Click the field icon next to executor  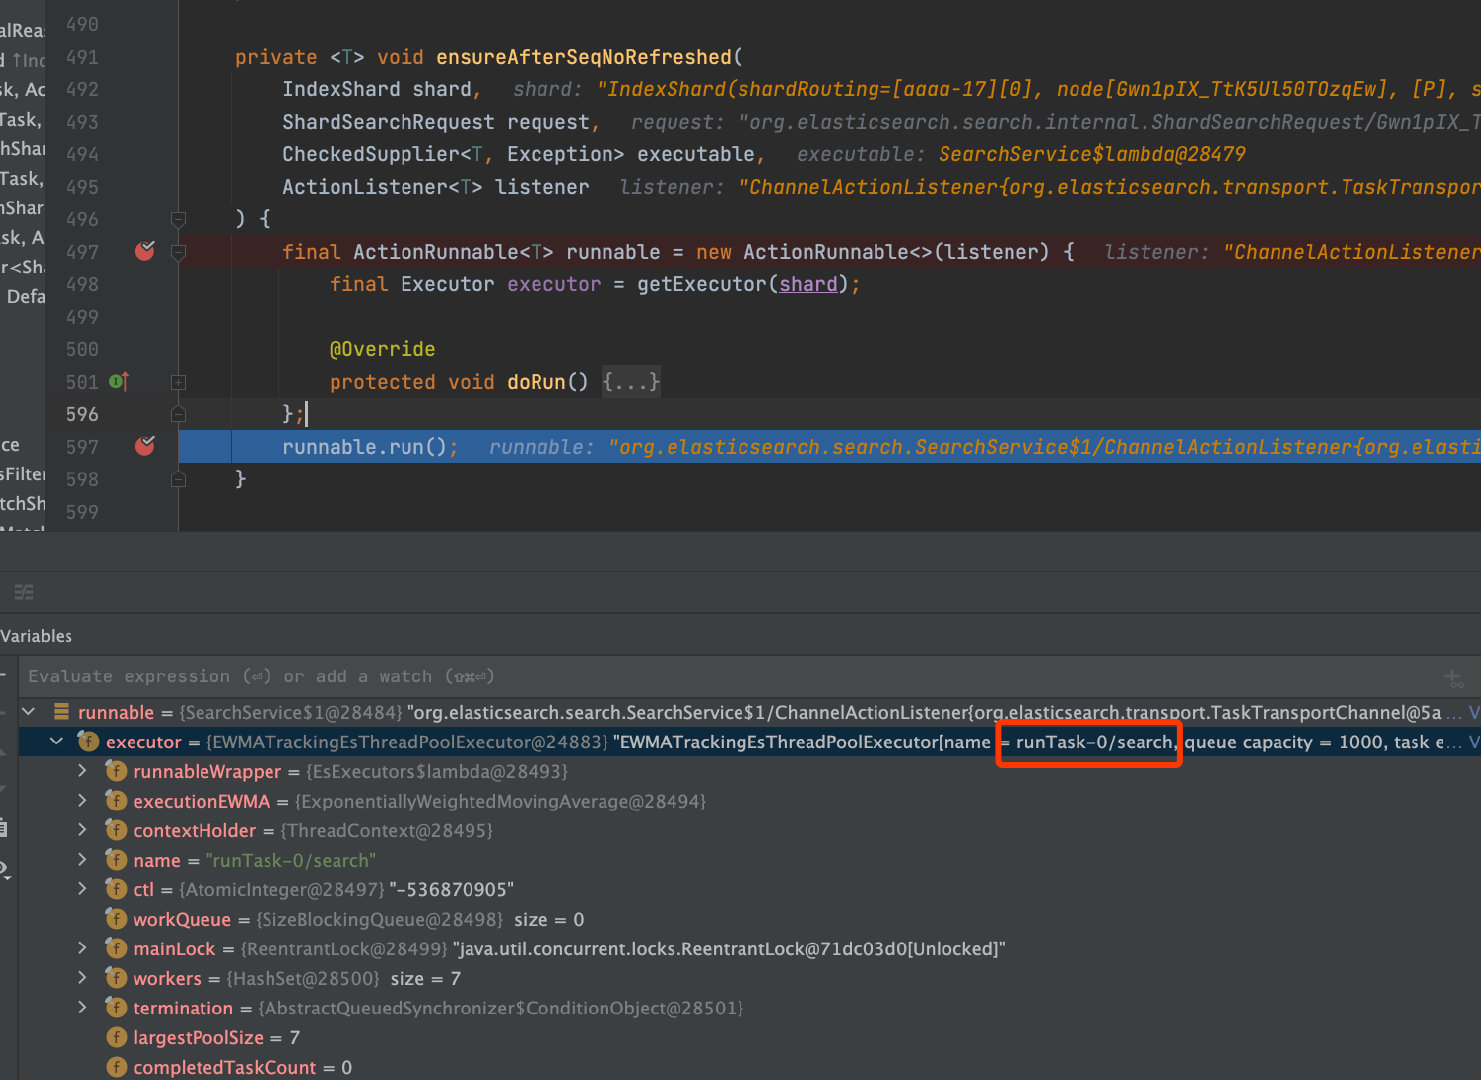[89, 742]
